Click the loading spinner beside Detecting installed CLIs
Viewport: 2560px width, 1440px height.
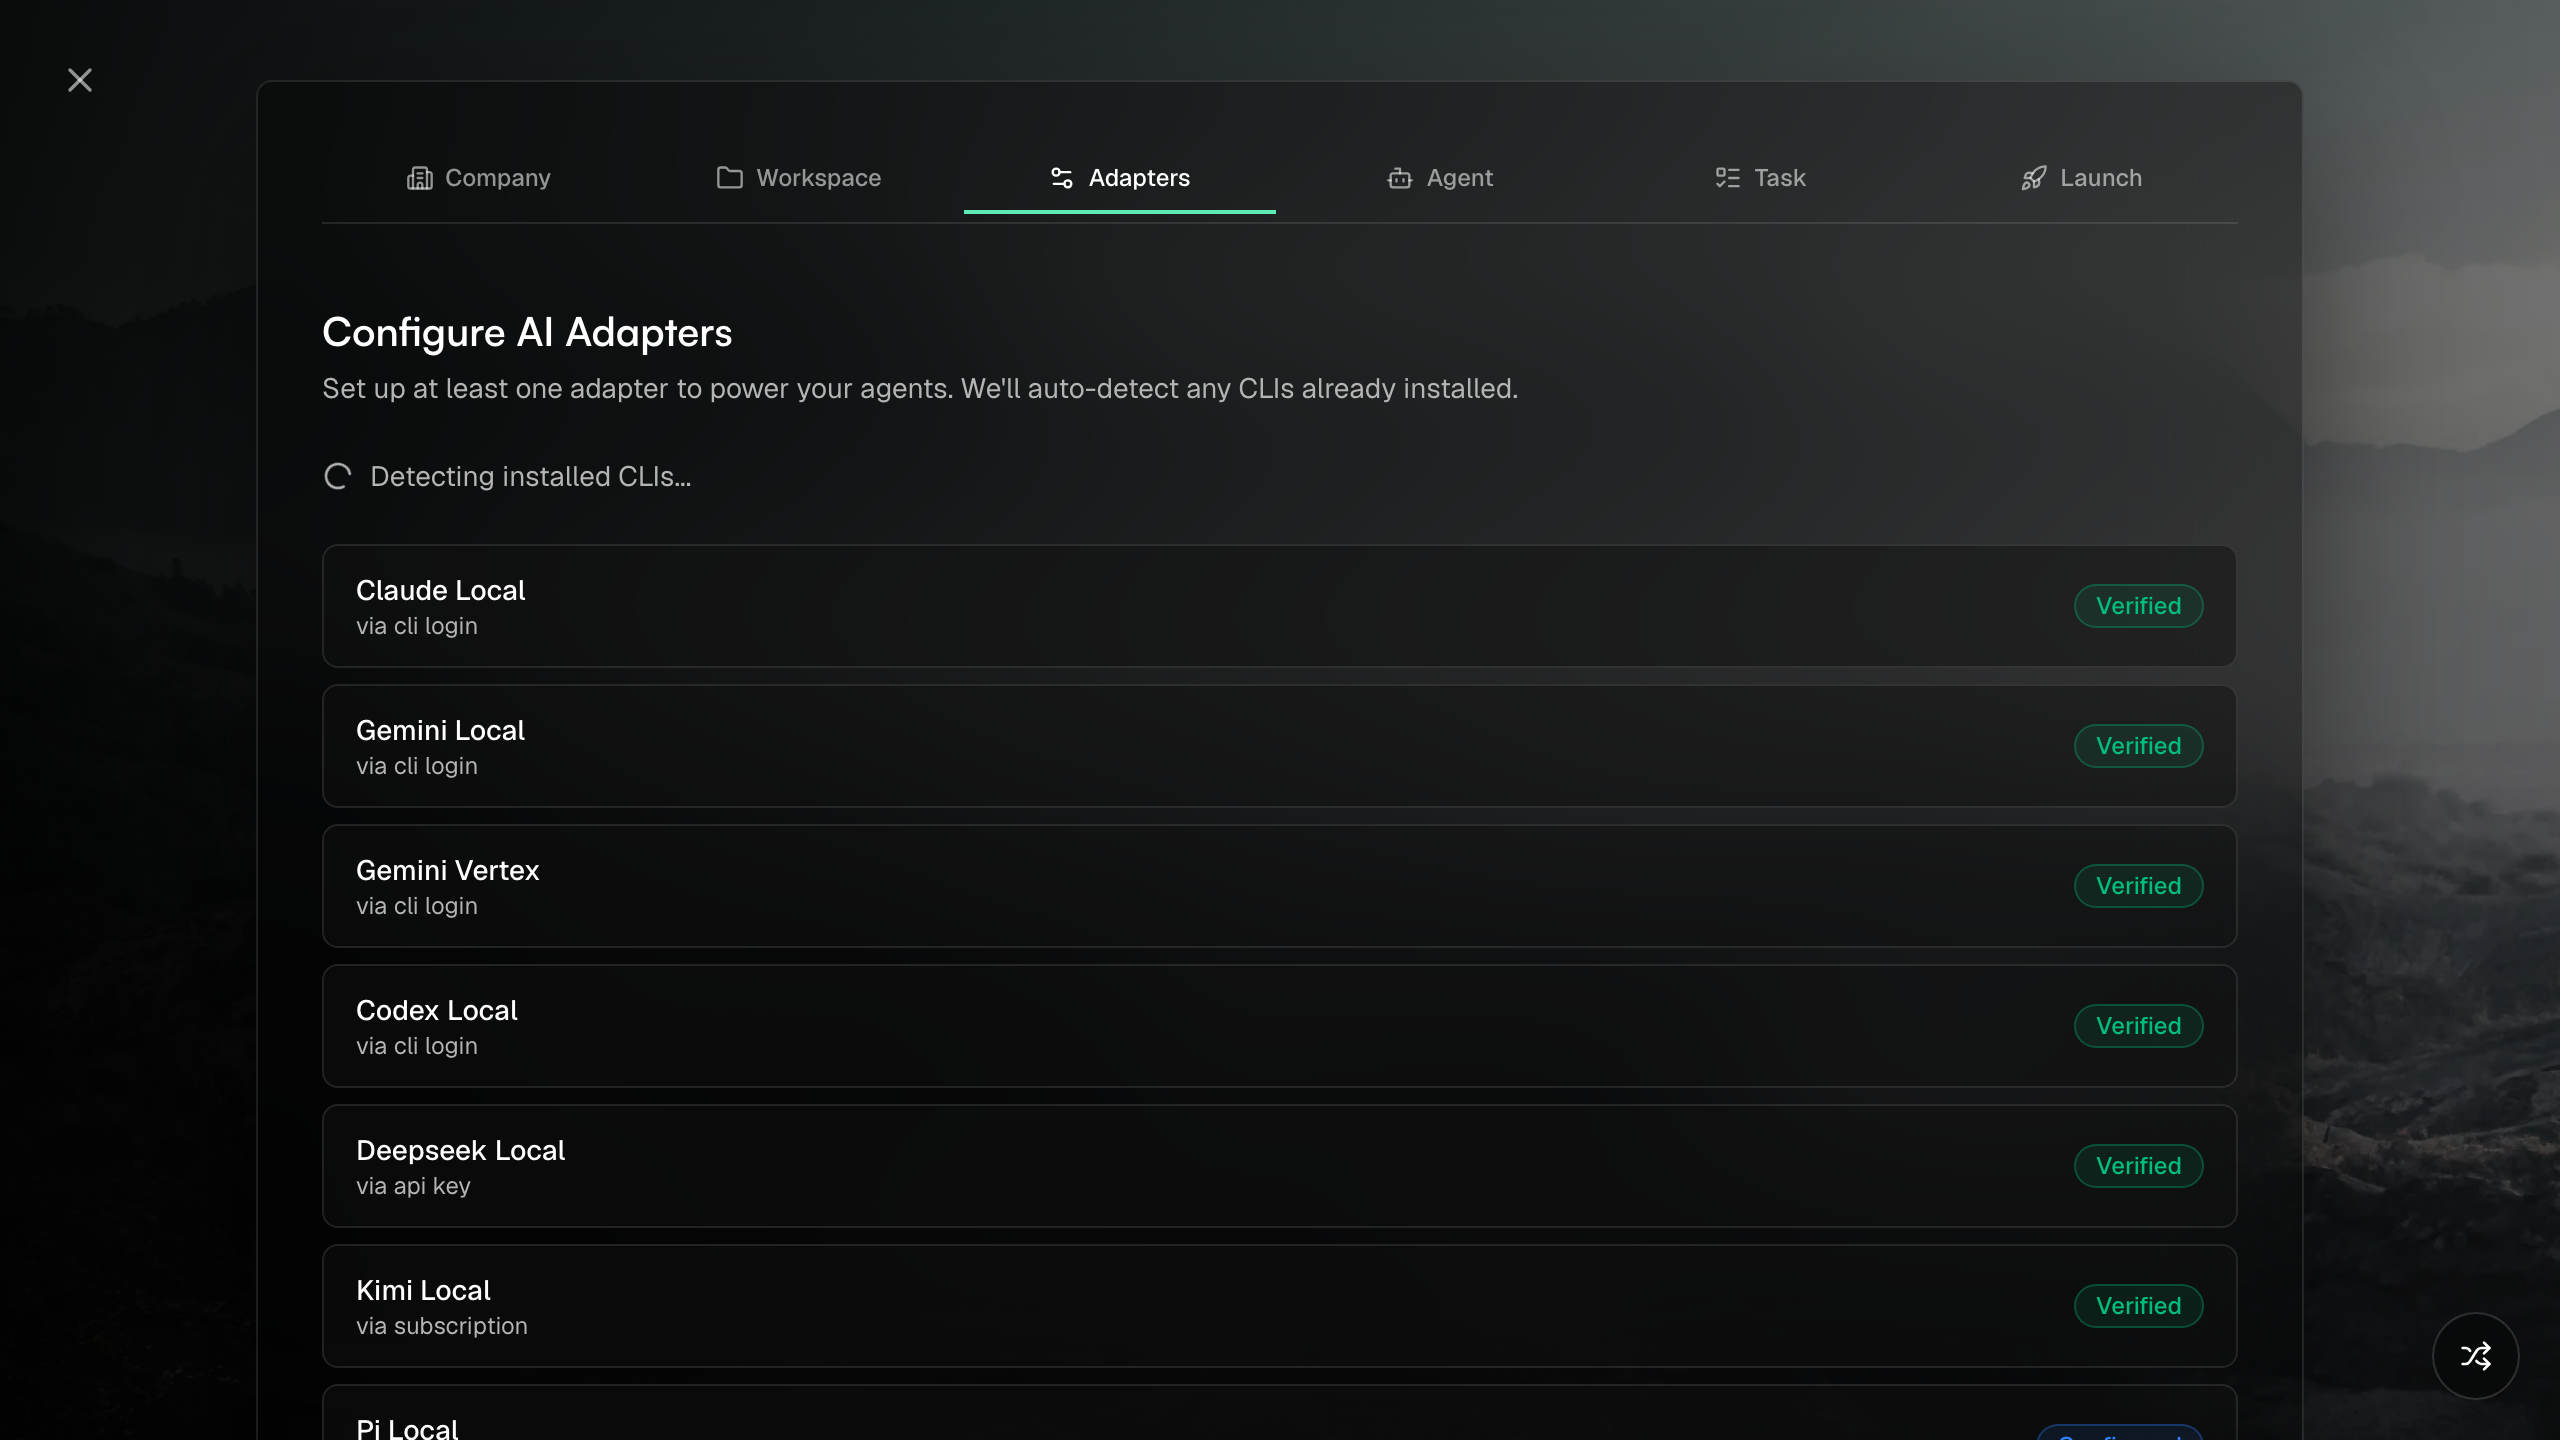(338, 477)
